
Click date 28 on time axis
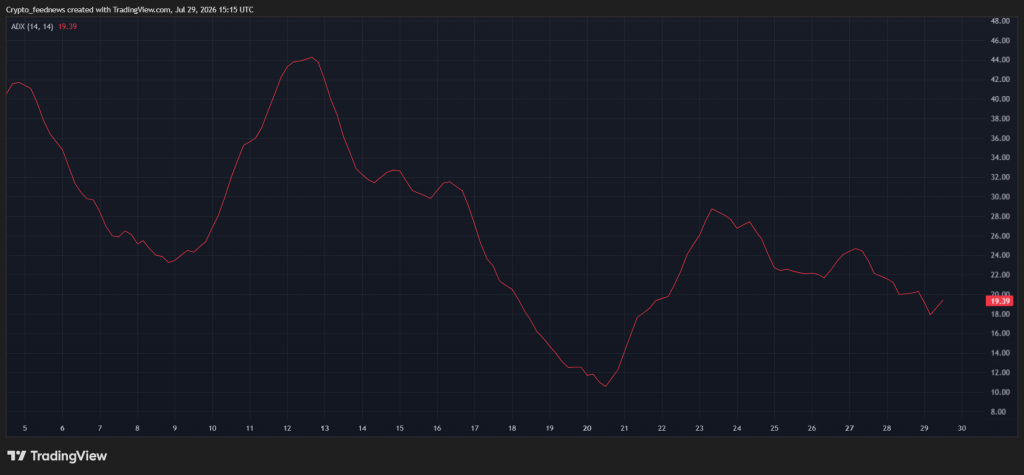[887, 429]
